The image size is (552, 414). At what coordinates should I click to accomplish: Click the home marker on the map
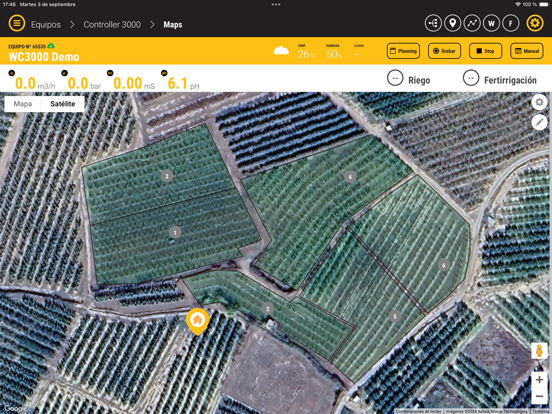point(197,321)
